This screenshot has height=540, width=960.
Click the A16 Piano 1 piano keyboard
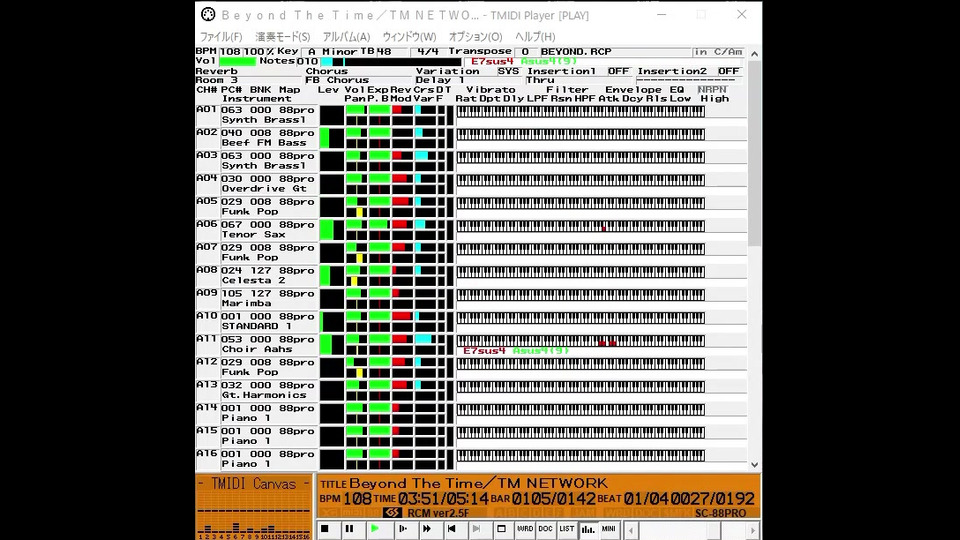point(580,456)
